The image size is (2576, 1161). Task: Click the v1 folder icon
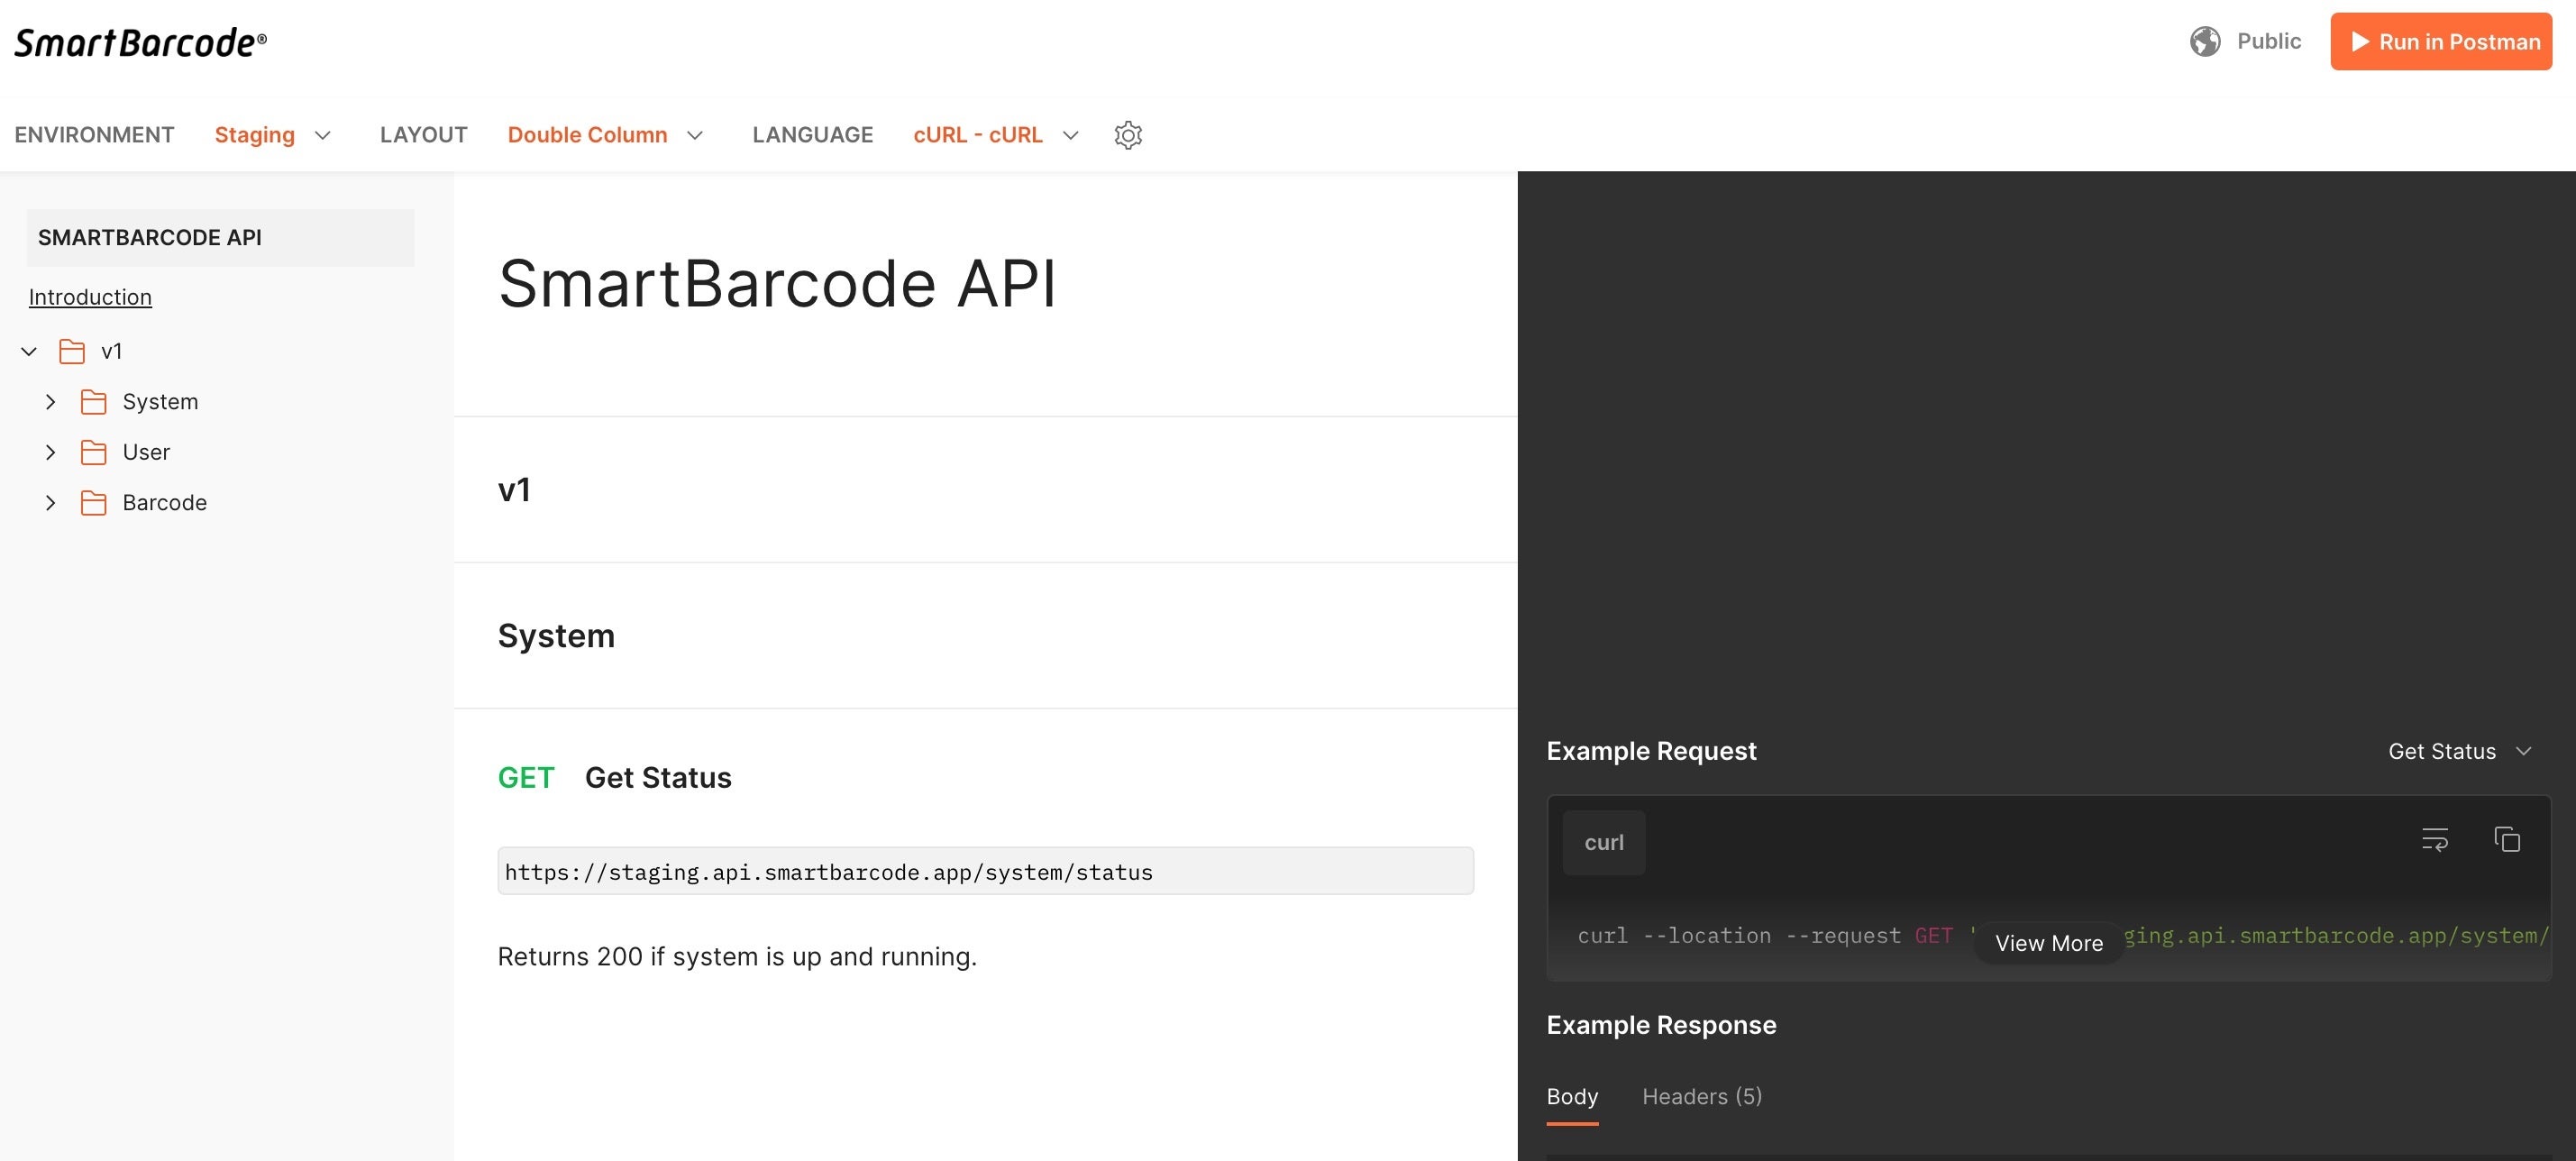72,351
